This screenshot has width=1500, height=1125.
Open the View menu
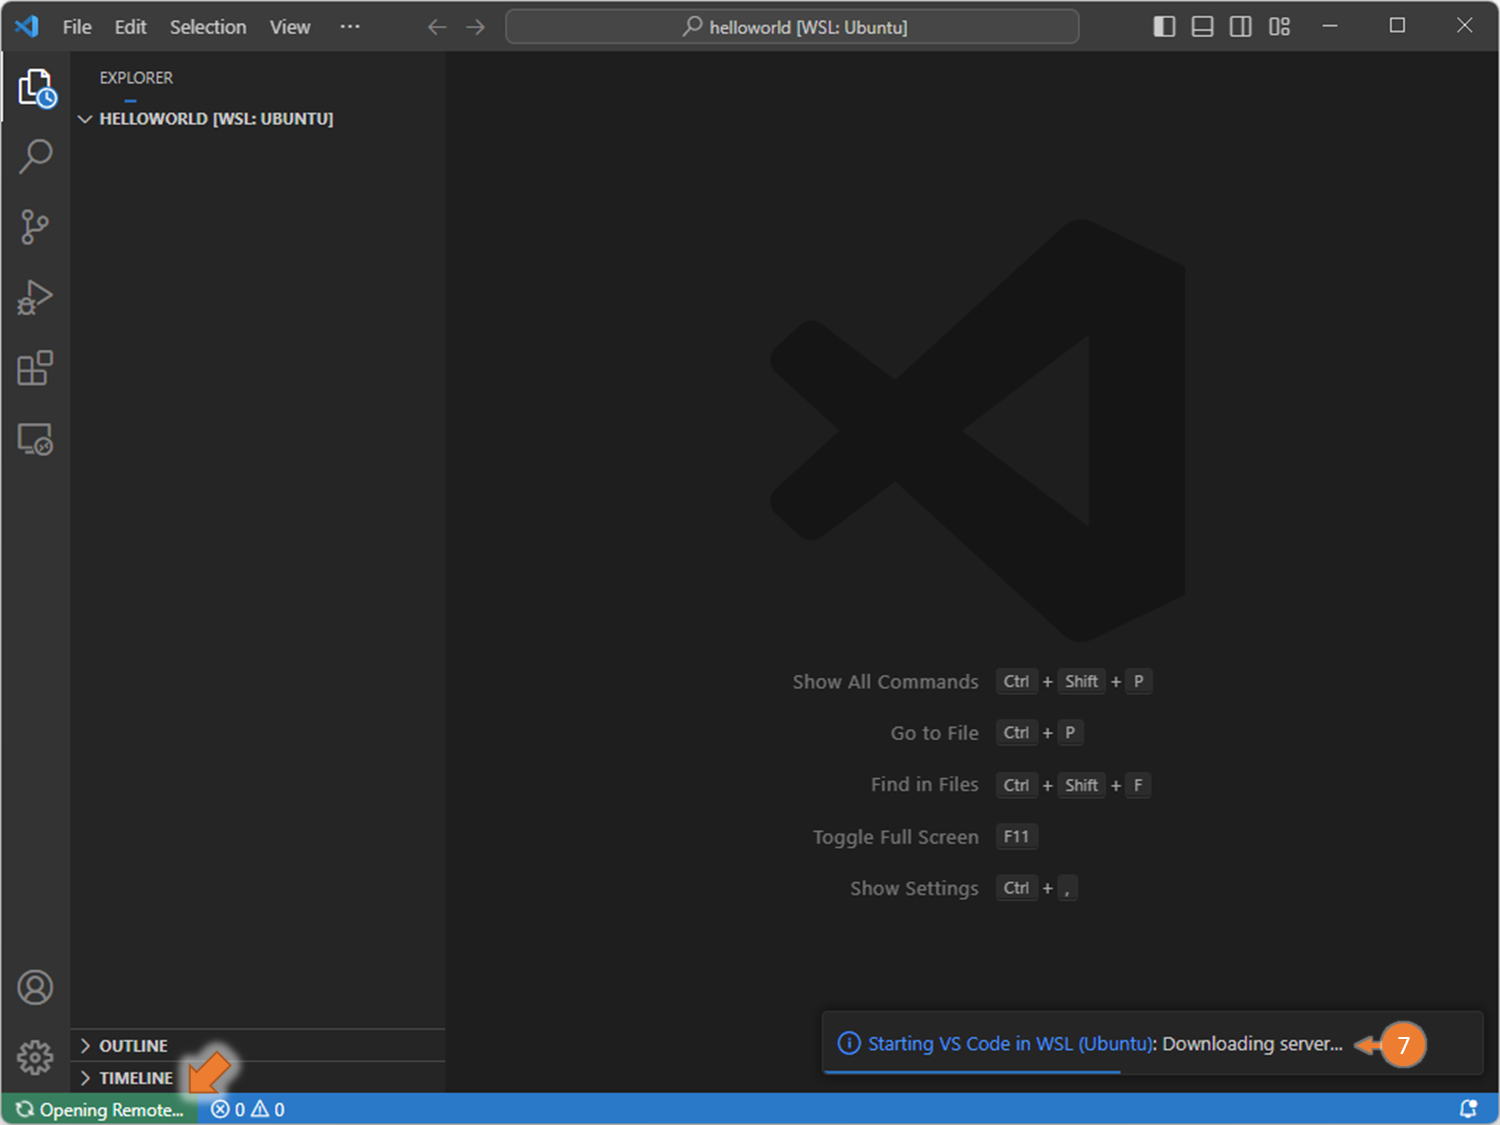(x=290, y=27)
